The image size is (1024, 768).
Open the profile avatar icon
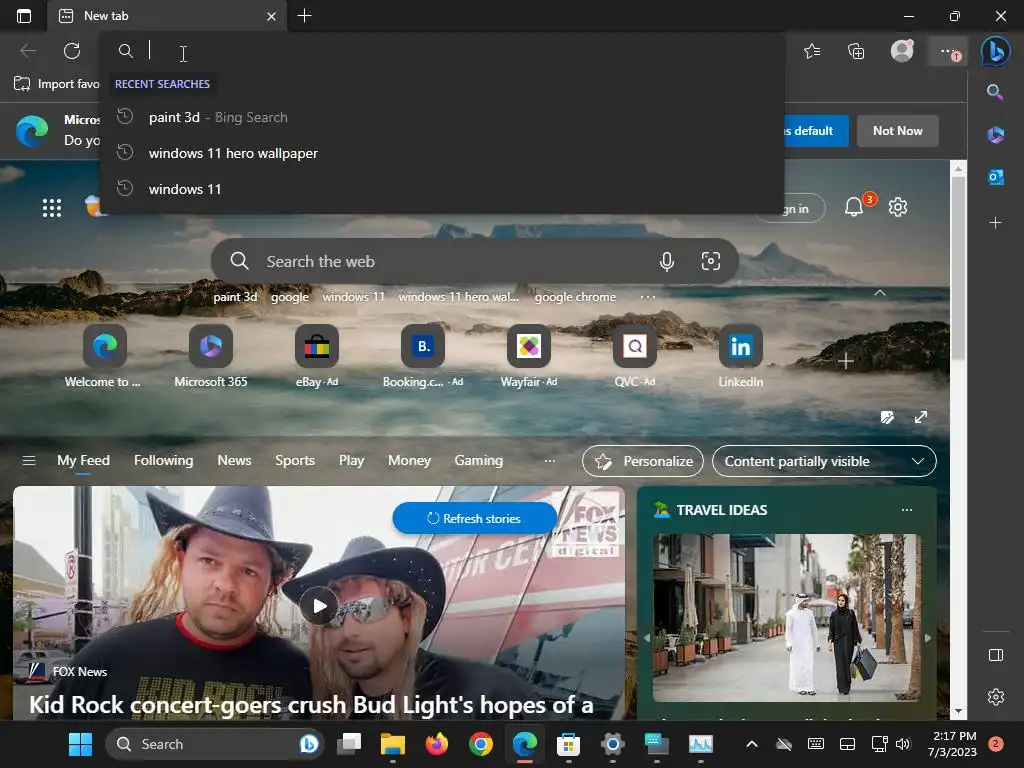click(902, 51)
